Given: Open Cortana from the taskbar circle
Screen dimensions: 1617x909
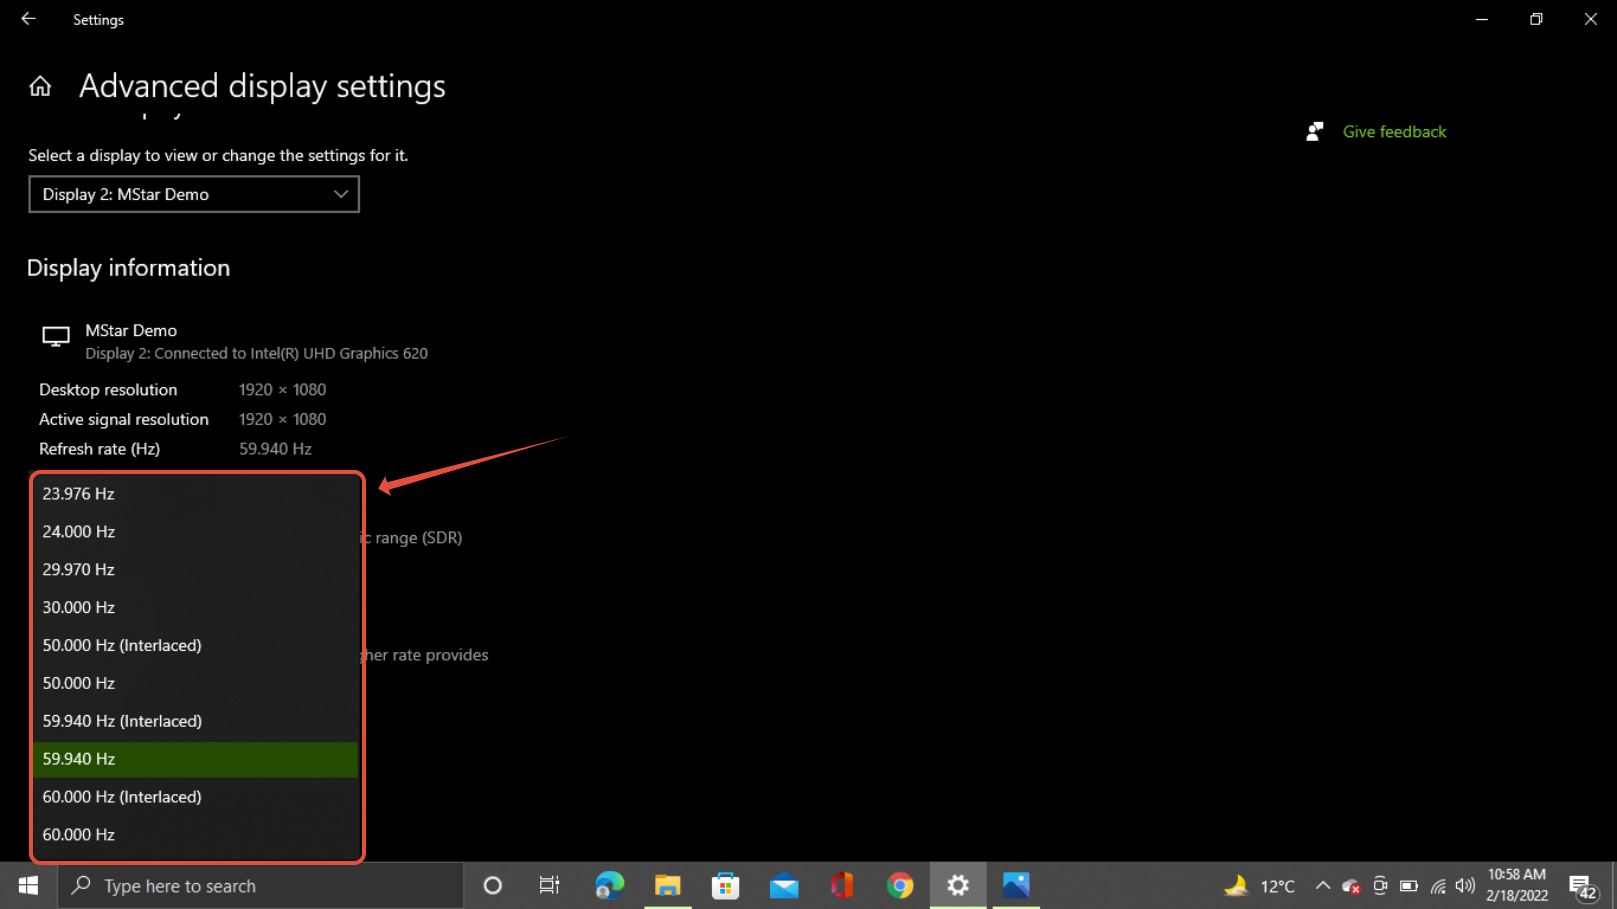Looking at the screenshot, I should (x=492, y=886).
